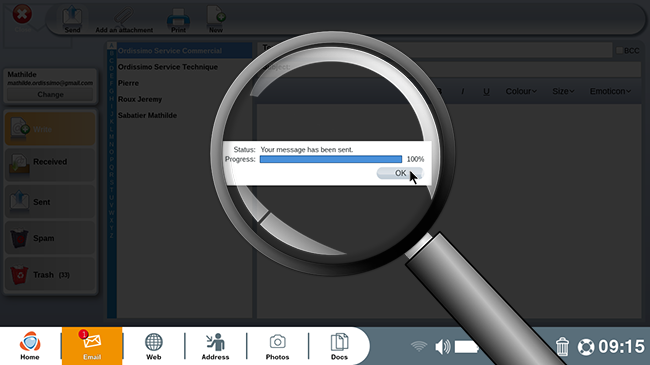Open the Sent mailbox
650x365 pixels.
(50, 201)
